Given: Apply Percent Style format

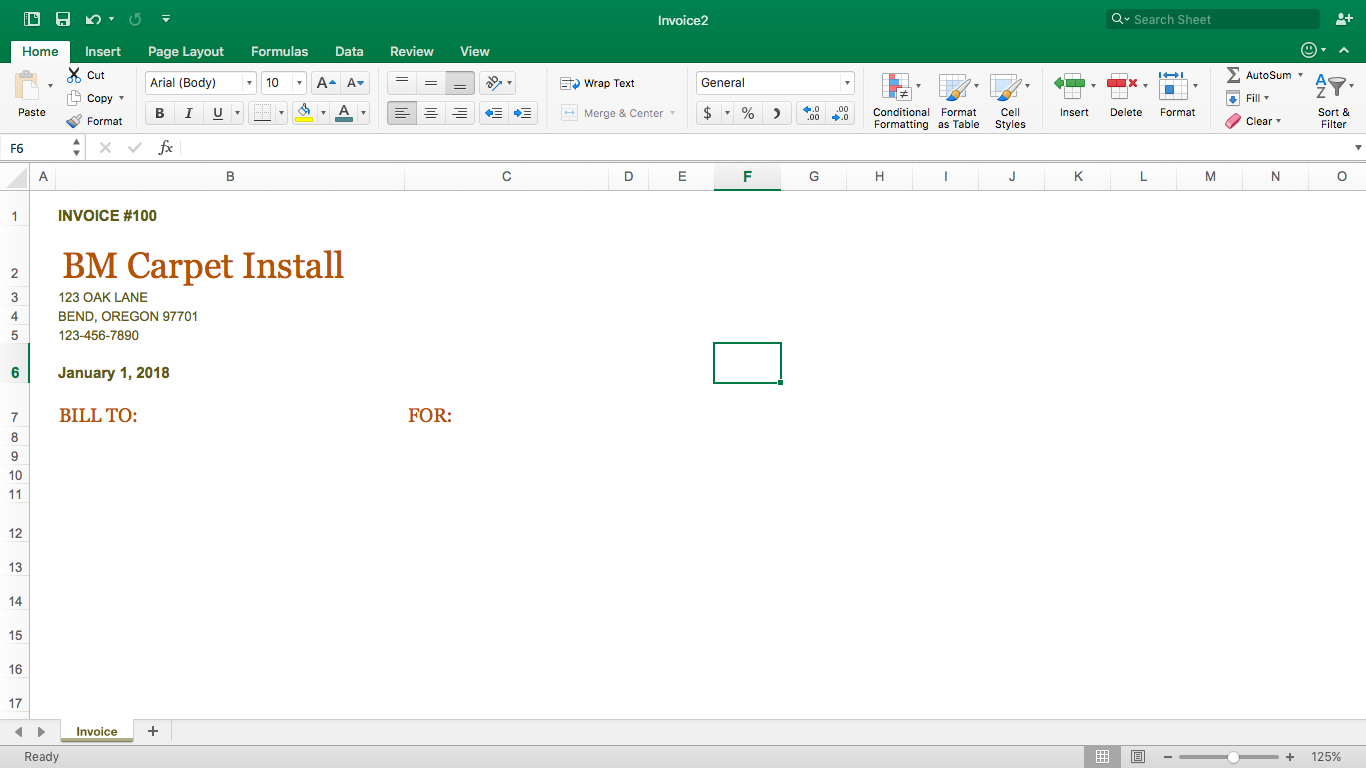Looking at the screenshot, I should pos(748,113).
